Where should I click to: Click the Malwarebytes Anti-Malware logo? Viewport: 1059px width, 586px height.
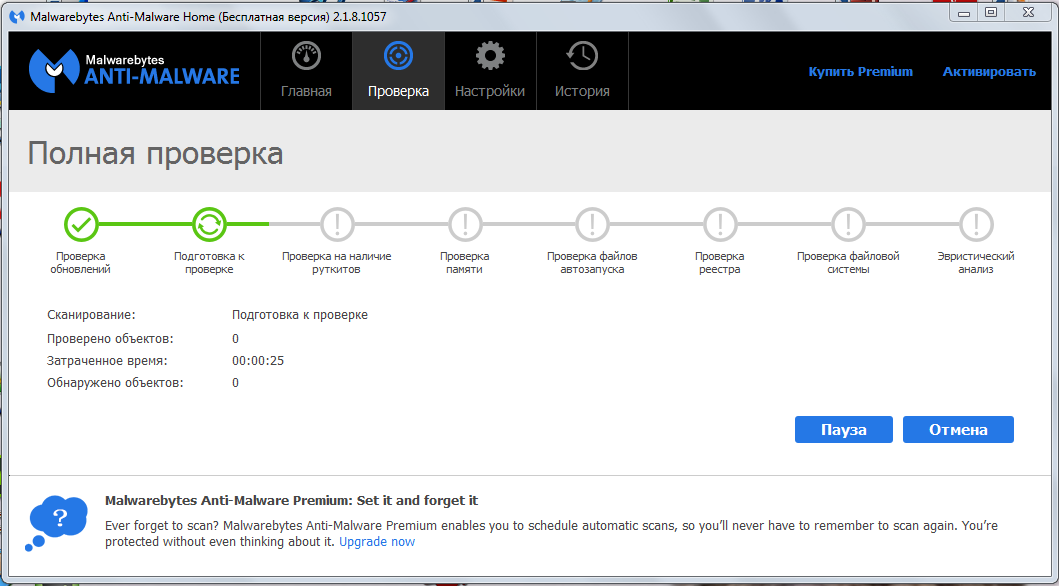134,70
